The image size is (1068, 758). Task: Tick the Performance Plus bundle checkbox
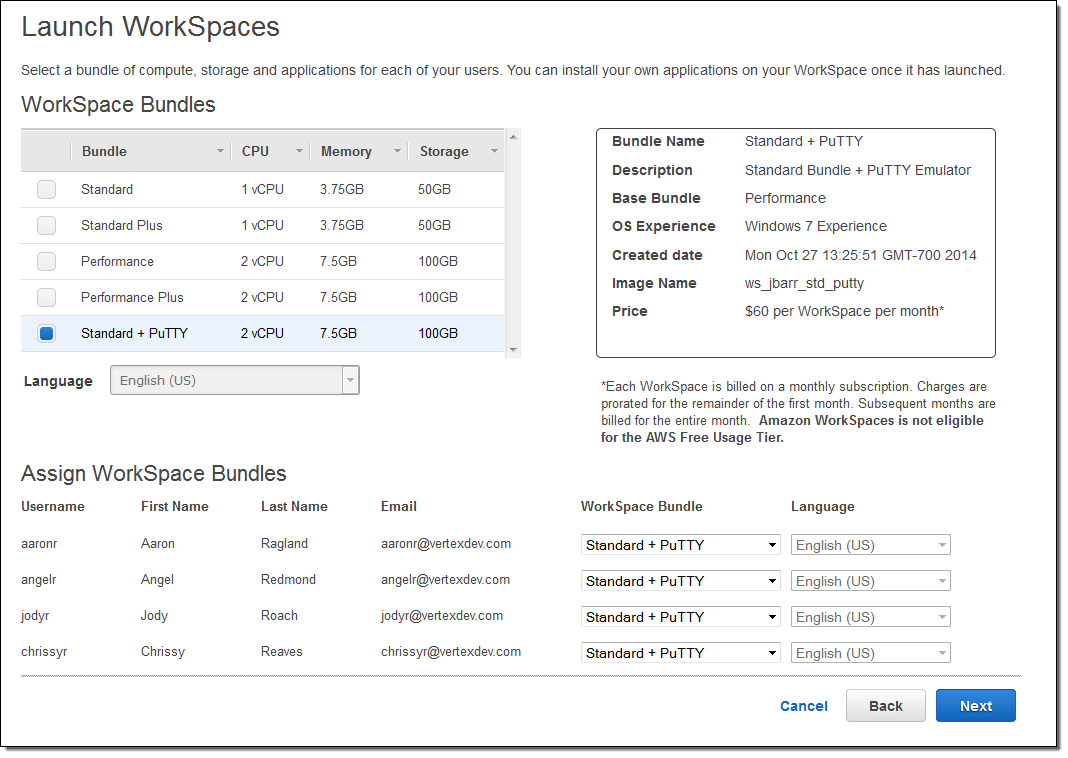[x=46, y=298]
